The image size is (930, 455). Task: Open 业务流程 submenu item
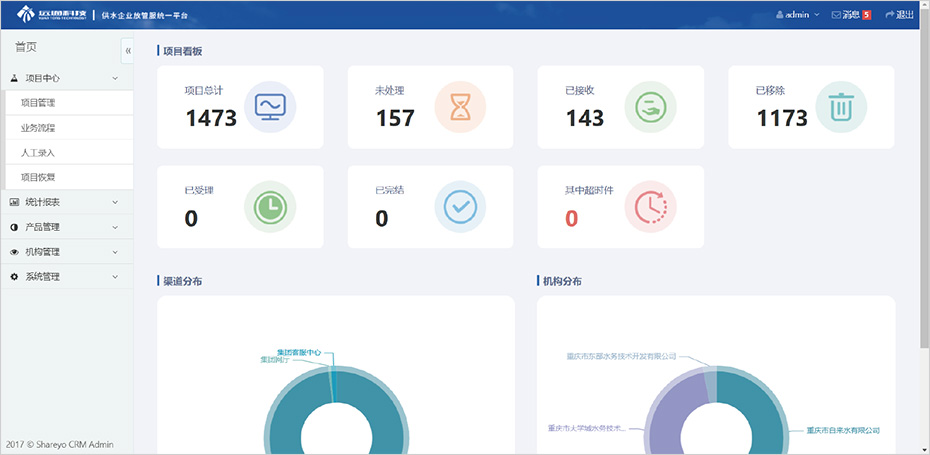68,128
